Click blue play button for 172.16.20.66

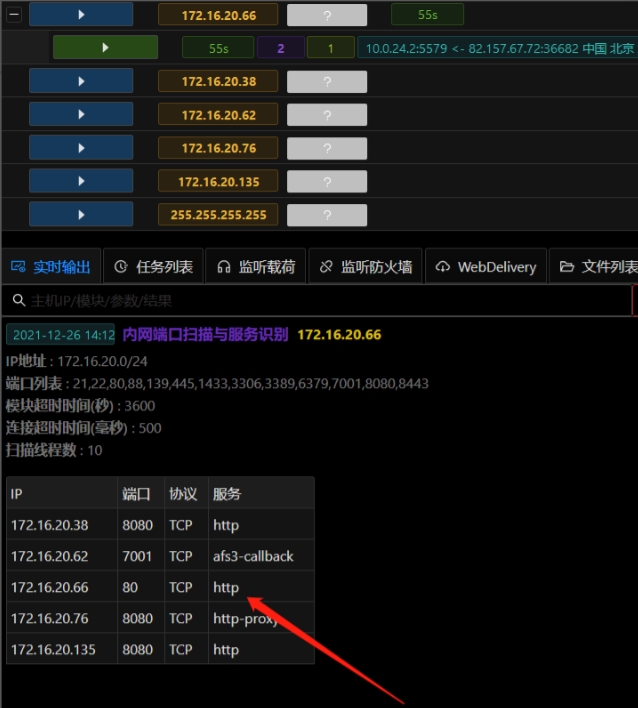tap(81, 14)
